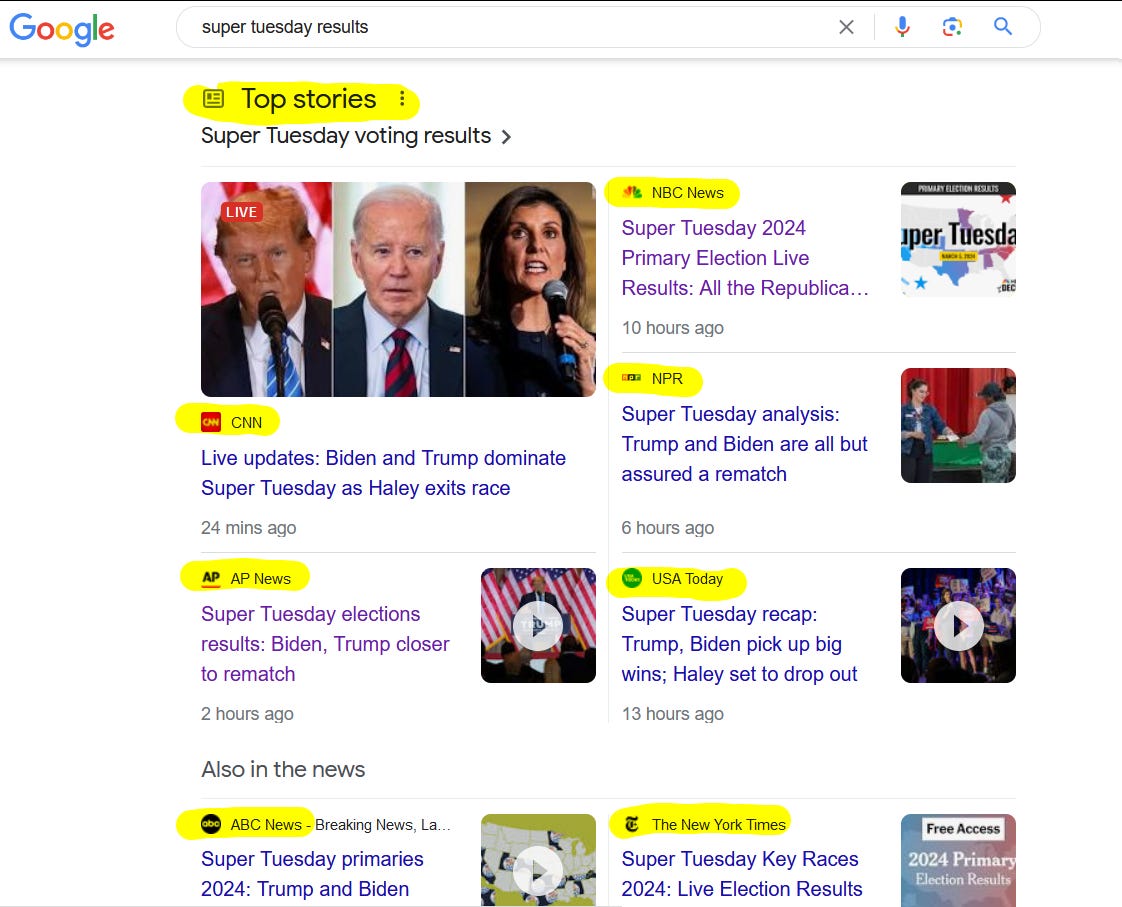Open NPR 'Super Tuesday analysis' story
Screen dimensions: 1122x907
(744, 443)
